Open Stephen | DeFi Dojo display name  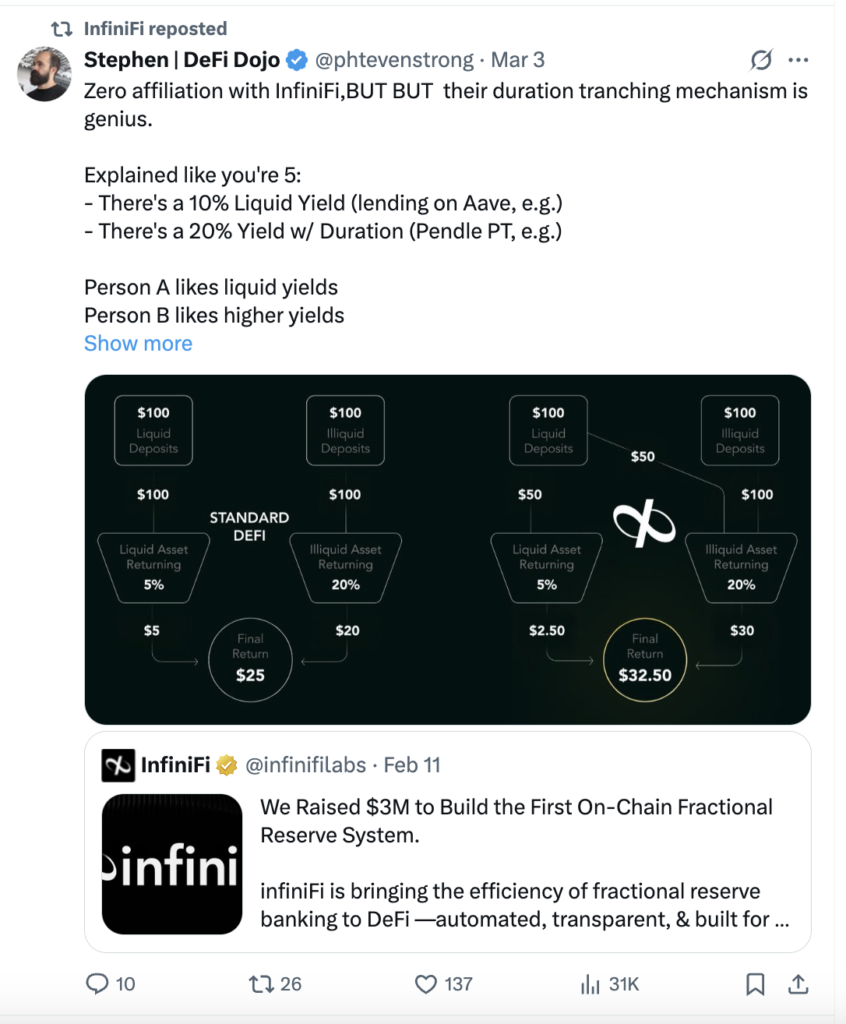(182, 60)
